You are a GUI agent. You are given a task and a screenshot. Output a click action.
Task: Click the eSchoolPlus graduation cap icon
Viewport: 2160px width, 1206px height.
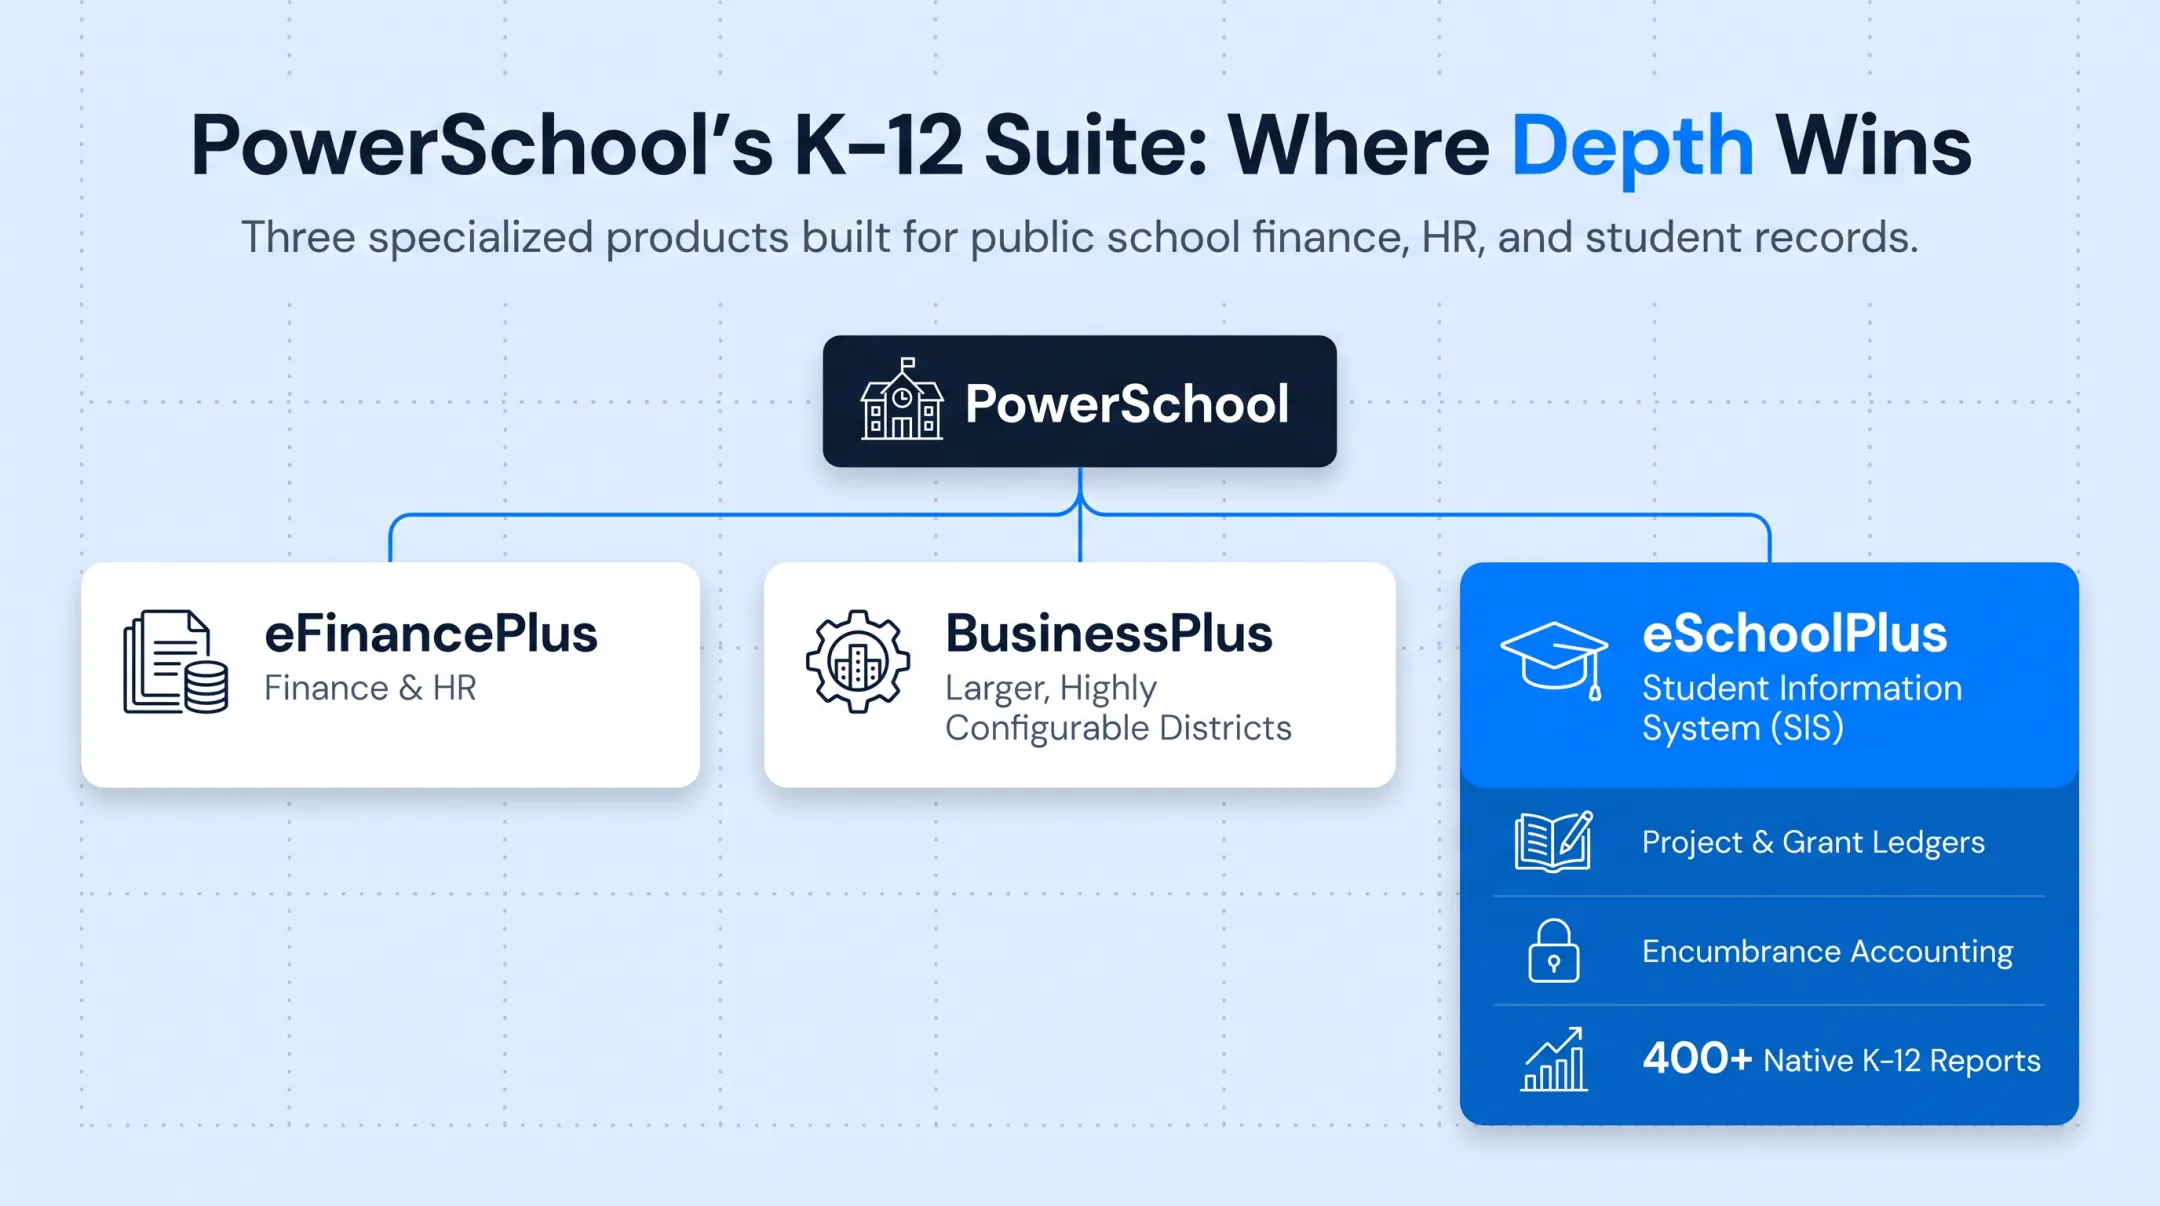coord(1555,660)
